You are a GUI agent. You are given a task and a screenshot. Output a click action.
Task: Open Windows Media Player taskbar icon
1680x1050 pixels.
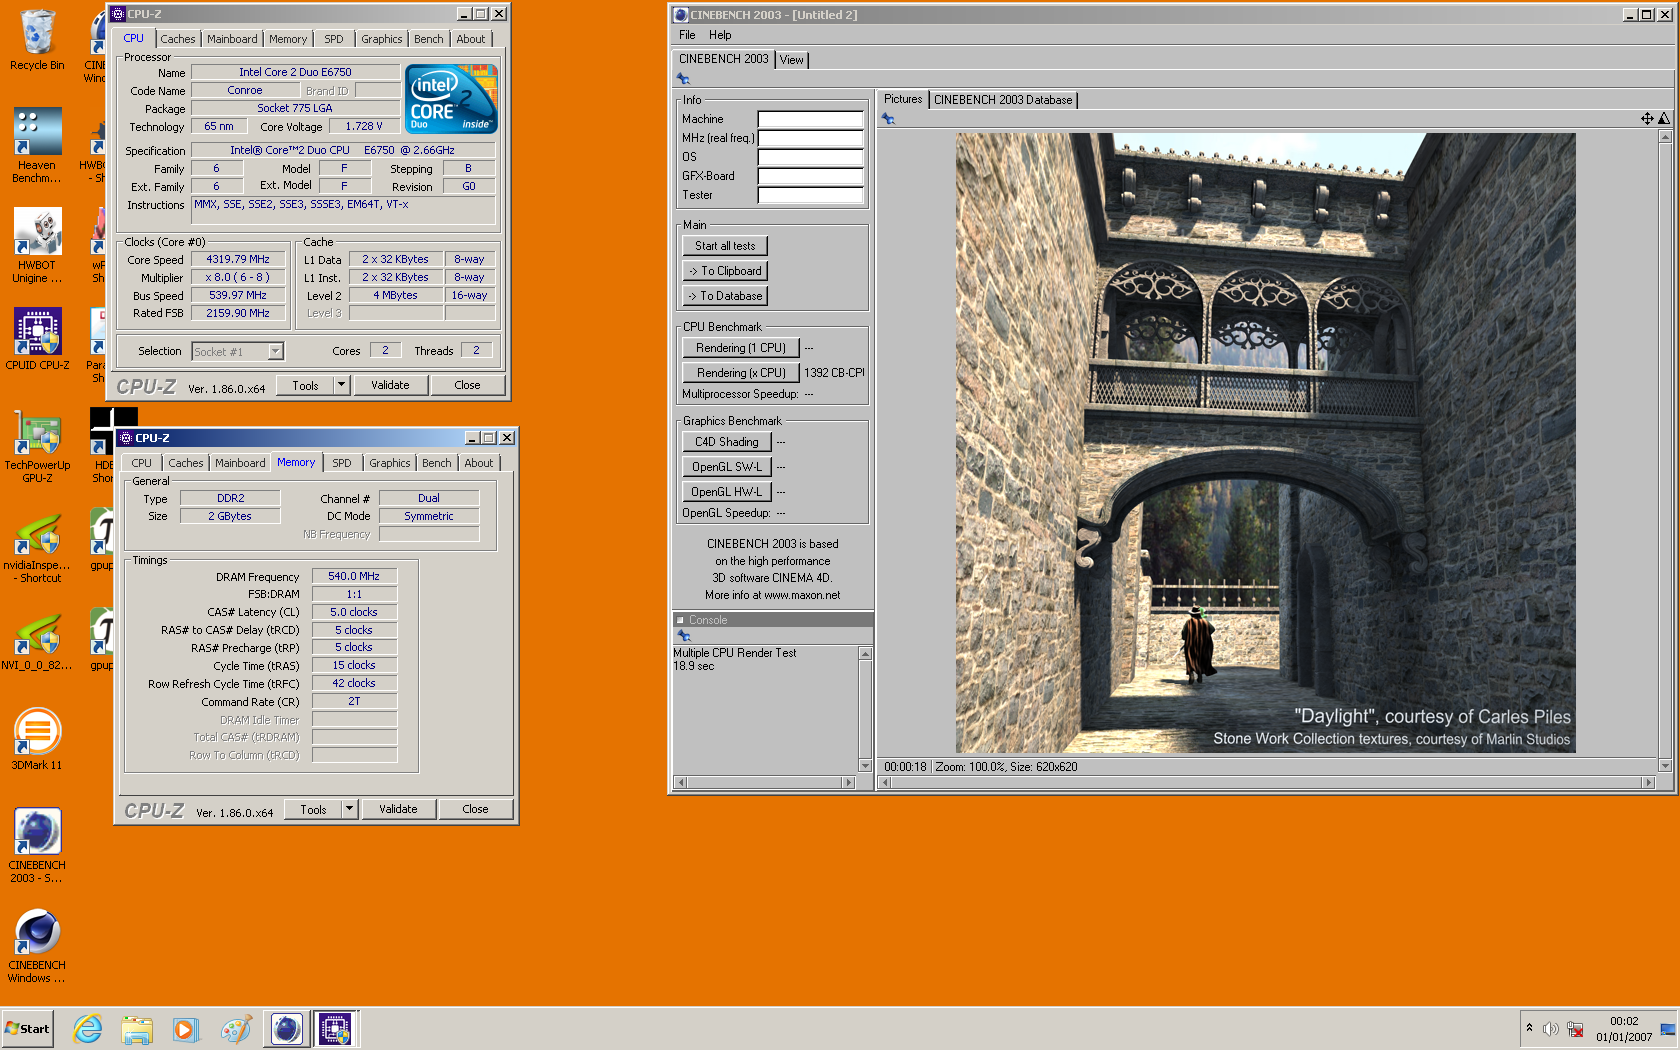(186, 1029)
